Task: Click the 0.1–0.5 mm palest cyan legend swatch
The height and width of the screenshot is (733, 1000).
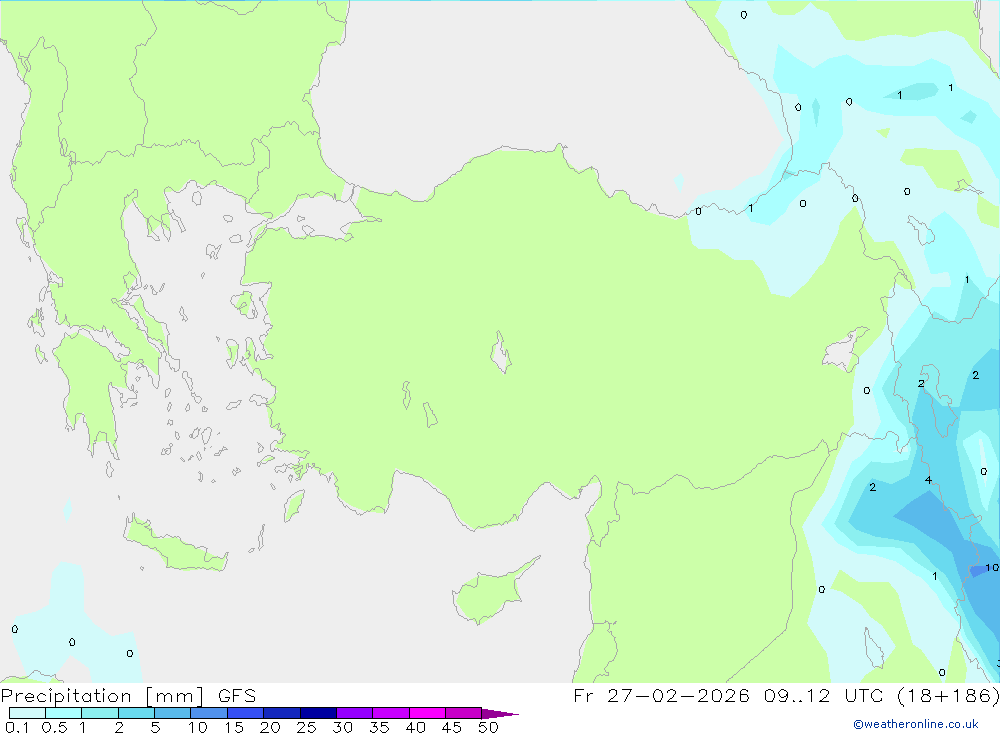Action: (27, 713)
